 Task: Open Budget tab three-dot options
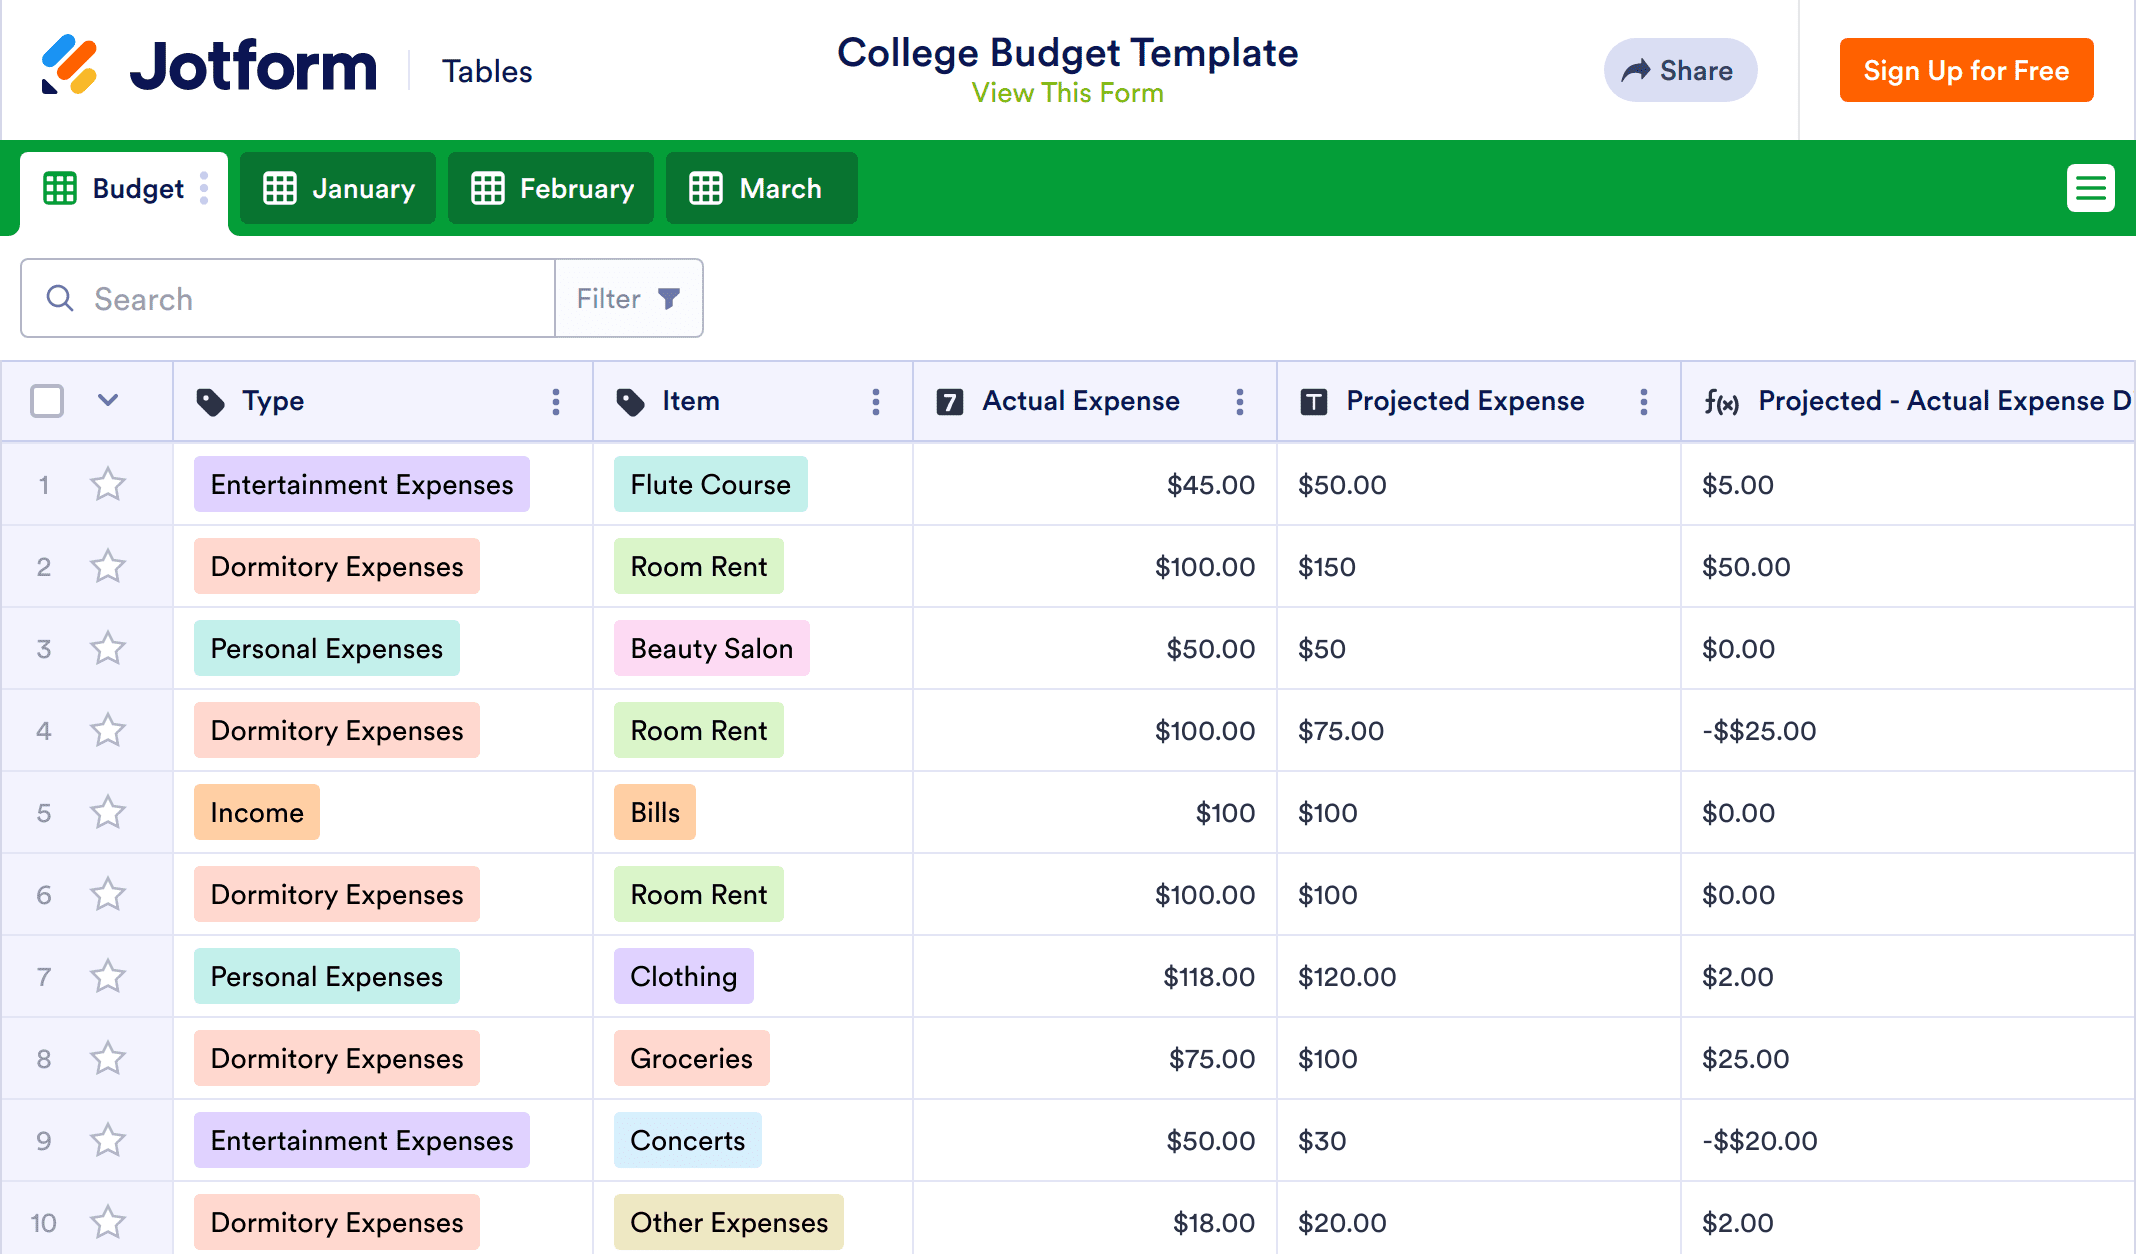tap(204, 188)
